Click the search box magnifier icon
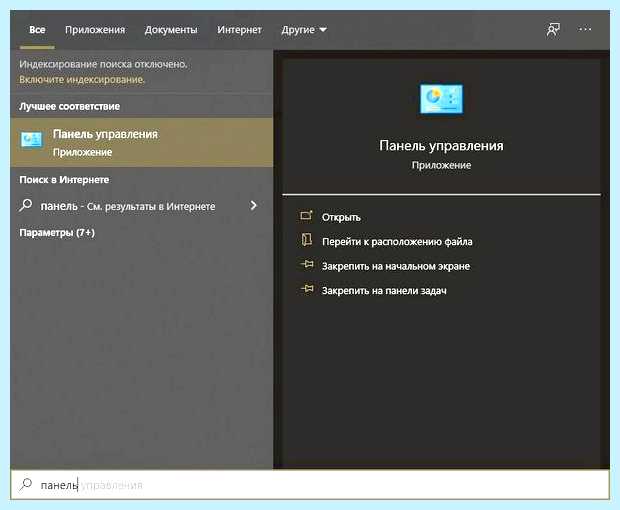Viewport: 620px width, 510px height. coord(26,484)
